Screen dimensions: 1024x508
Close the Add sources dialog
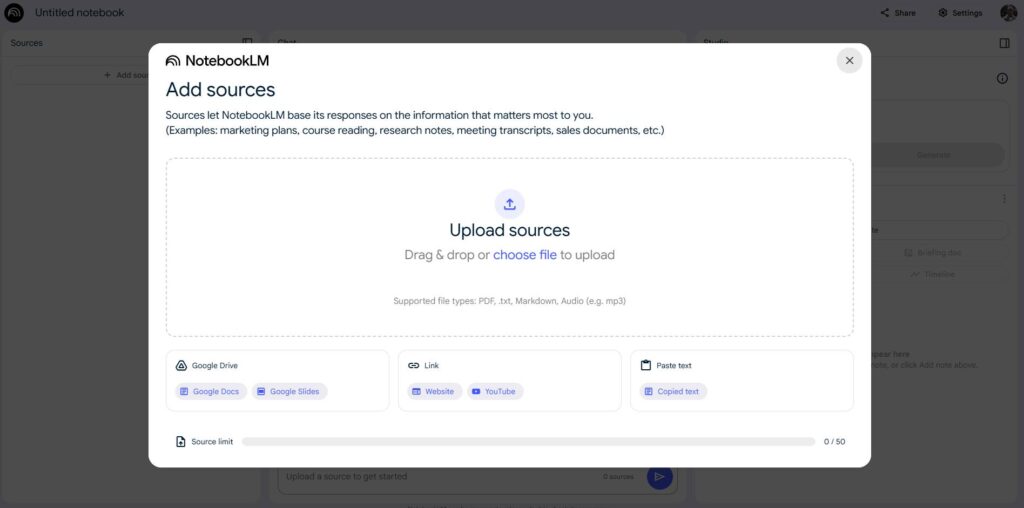(x=849, y=61)
